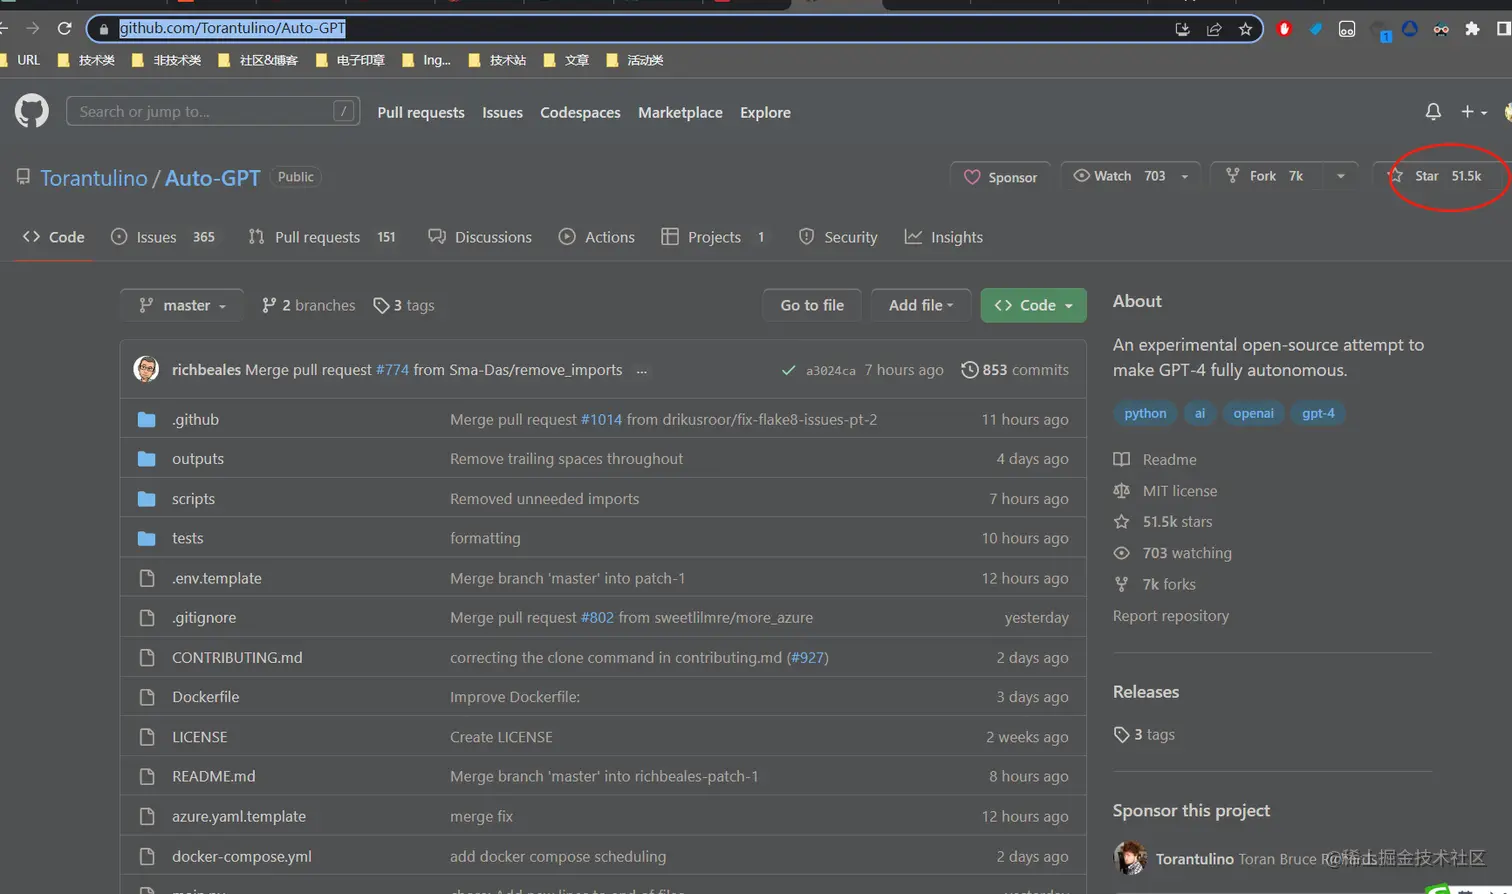This screenshot has height=894, width=1512.
Task: View 853 commits history
Action: click(x=1015, y=370)
